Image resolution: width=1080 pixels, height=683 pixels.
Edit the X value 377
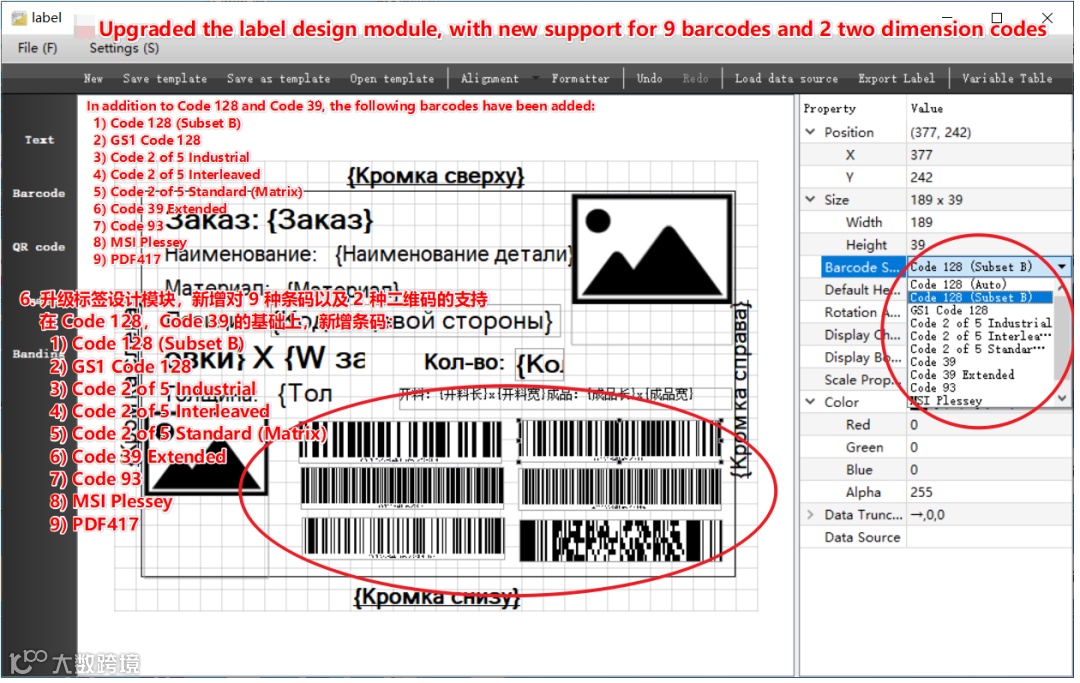pyautogui.click(x=989, y=155)
